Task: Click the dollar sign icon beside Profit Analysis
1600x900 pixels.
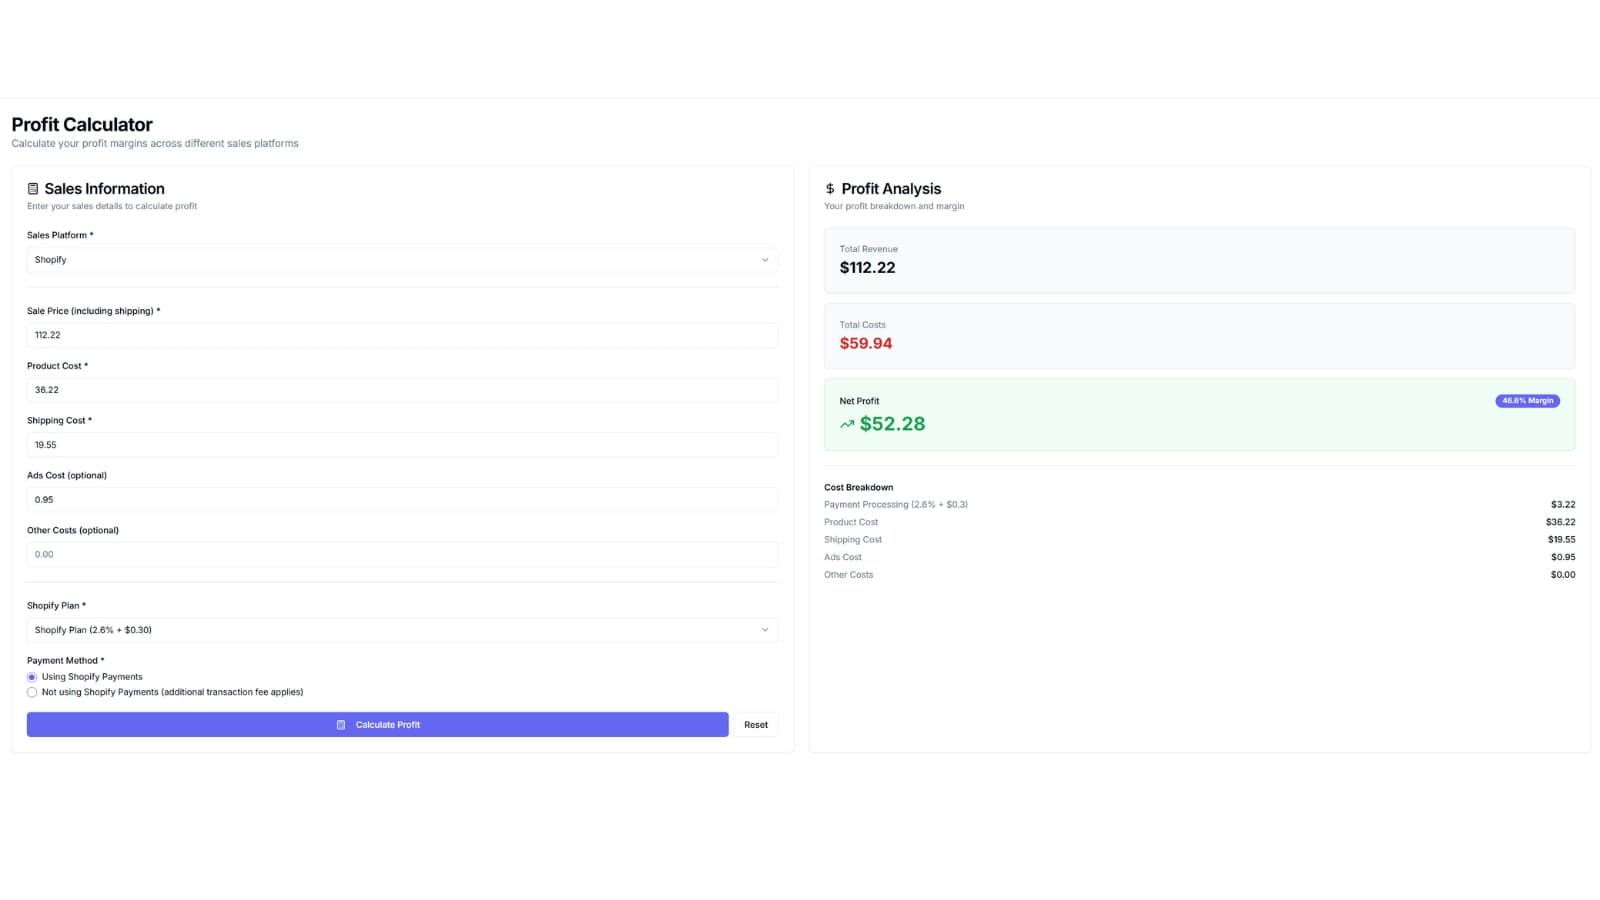Action: click(x=830, y=189)
